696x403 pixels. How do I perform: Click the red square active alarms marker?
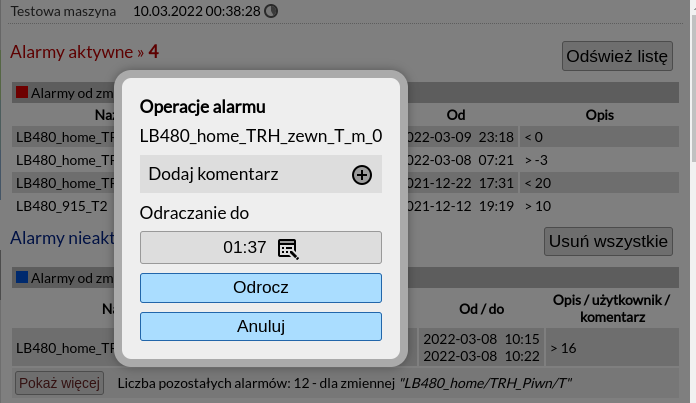(22, 92)
